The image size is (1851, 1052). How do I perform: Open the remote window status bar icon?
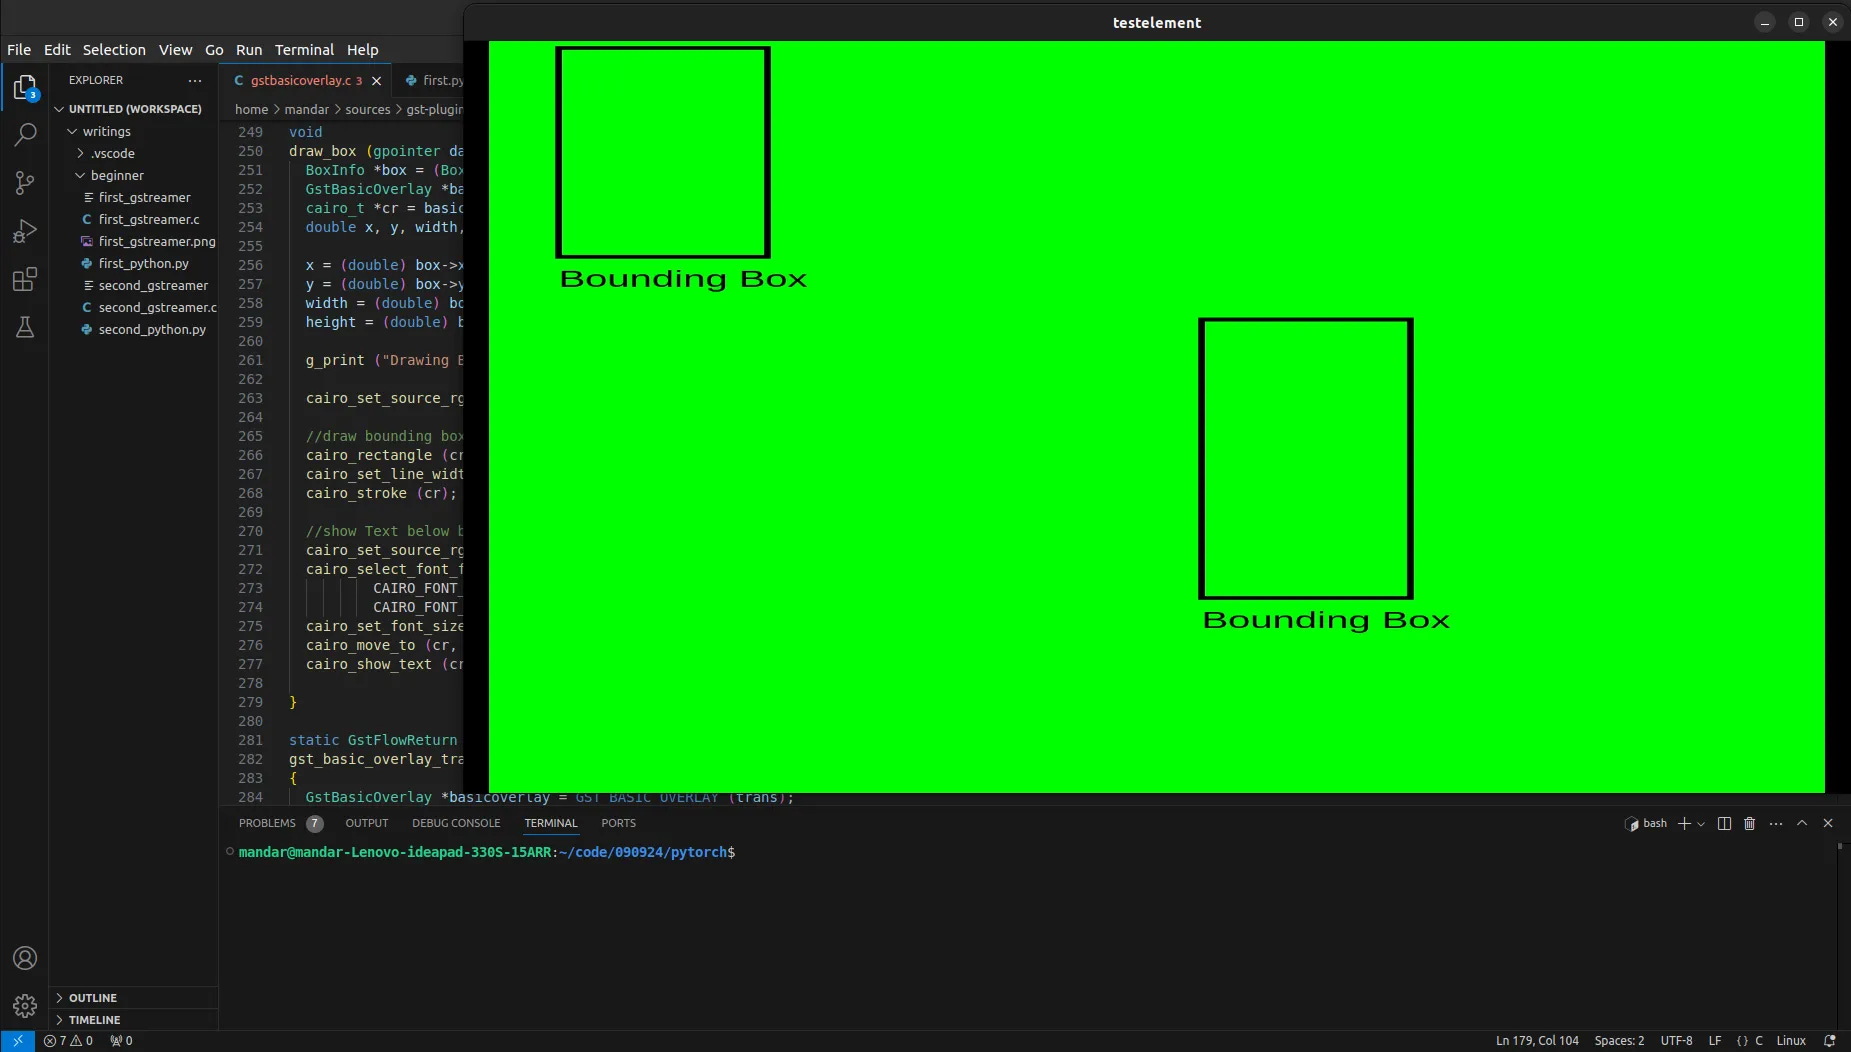tap(18, 1041)
